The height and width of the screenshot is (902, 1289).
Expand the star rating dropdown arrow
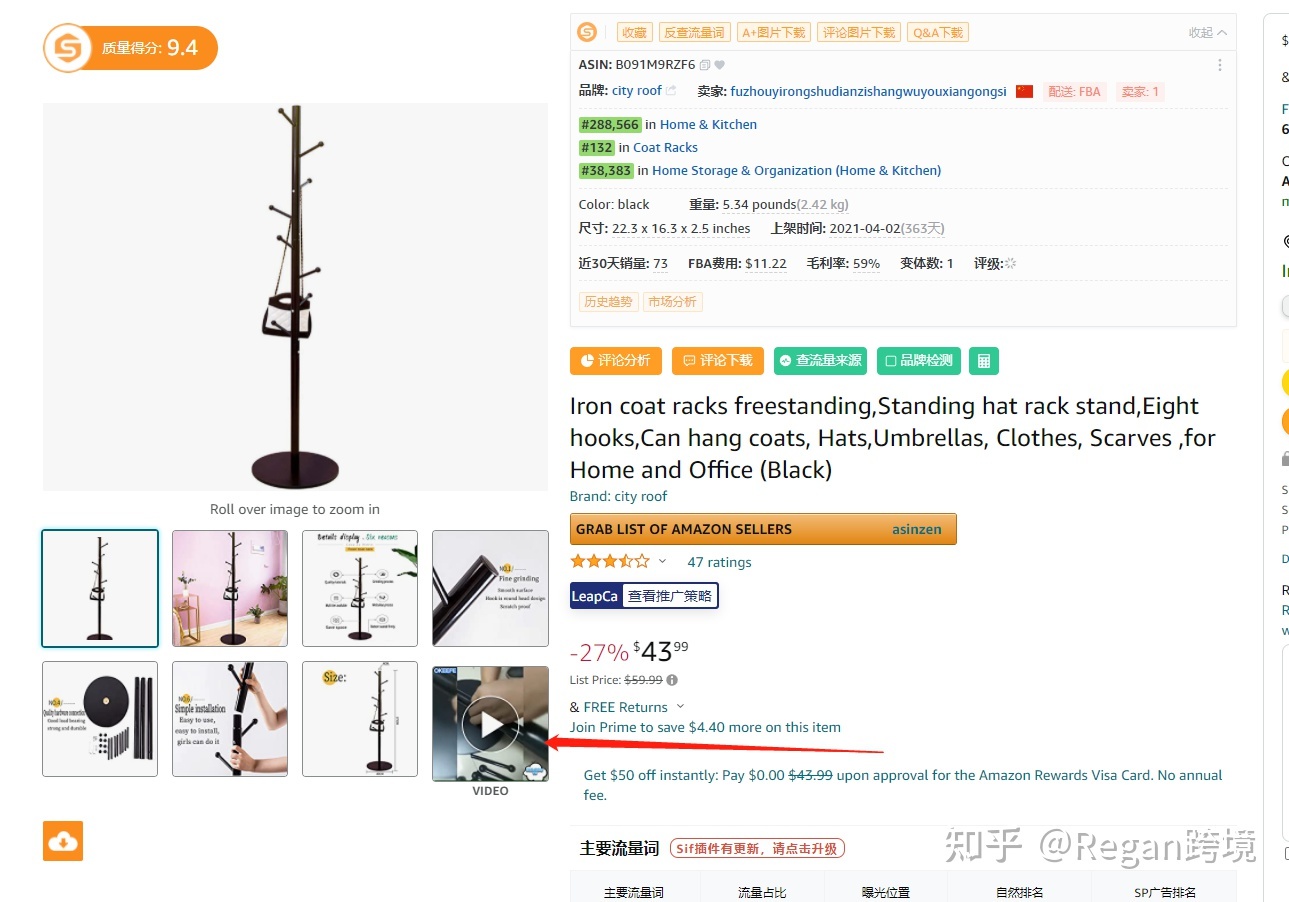coord(662,561)
